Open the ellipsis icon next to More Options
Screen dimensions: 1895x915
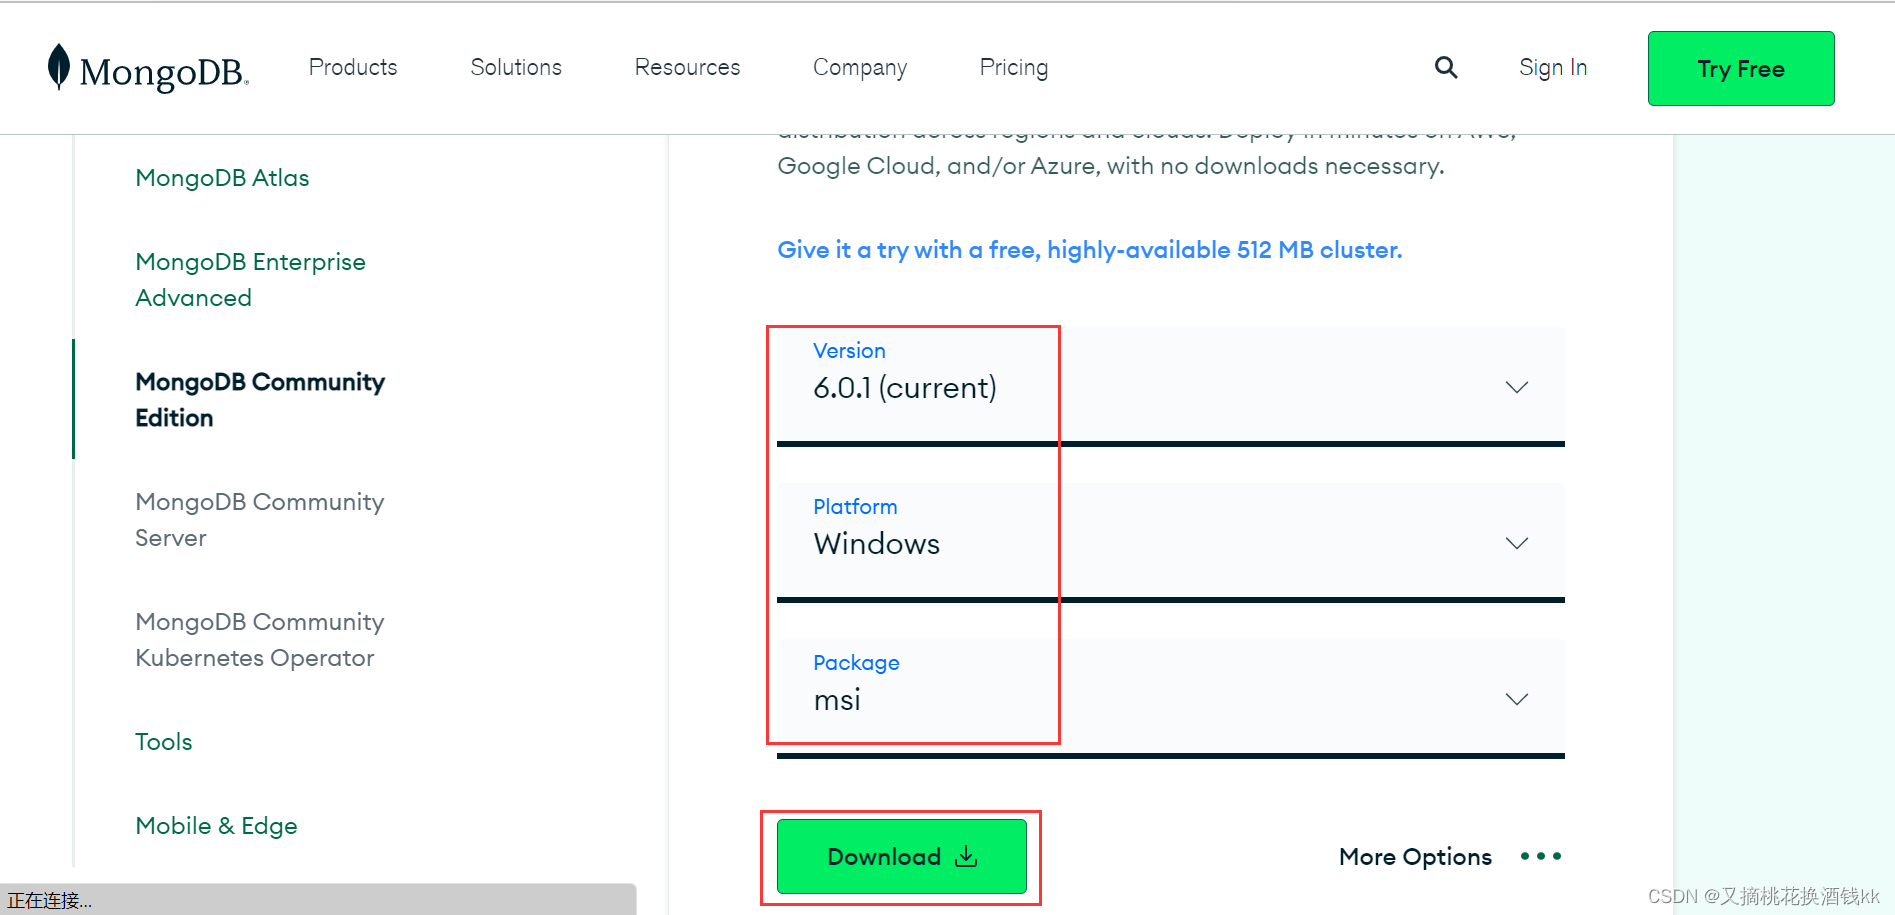coord(1541,856)
